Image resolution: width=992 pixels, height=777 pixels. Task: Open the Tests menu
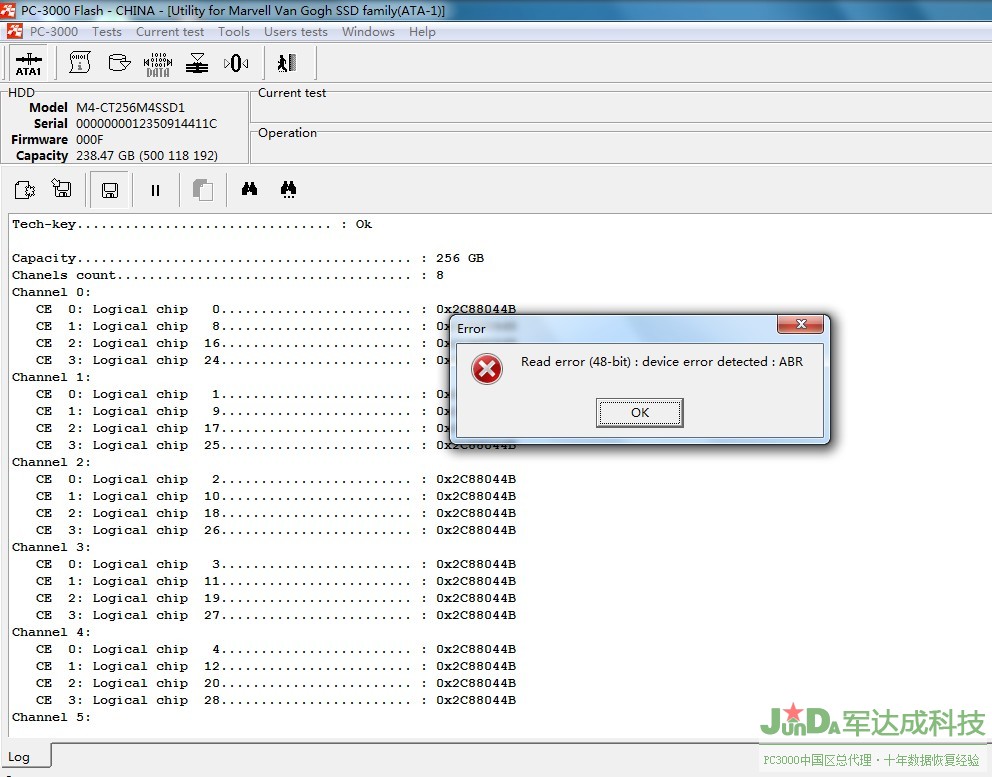[x=106, y=32]
